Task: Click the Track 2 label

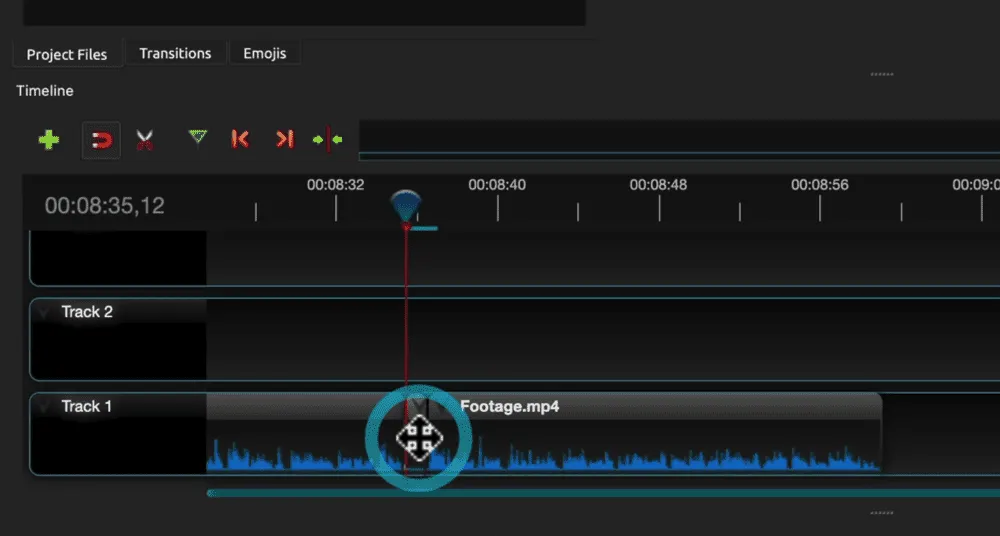Action: (x=87, y=312)
